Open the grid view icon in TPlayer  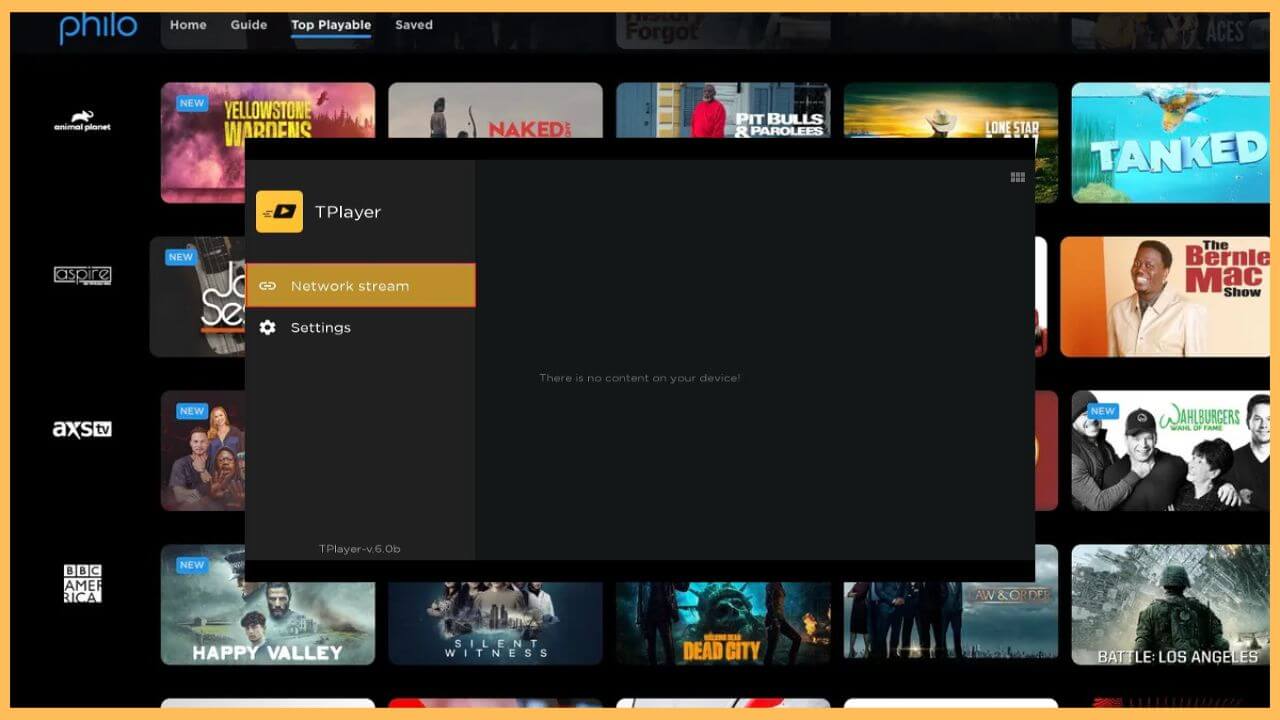(x=1018, y=177)
